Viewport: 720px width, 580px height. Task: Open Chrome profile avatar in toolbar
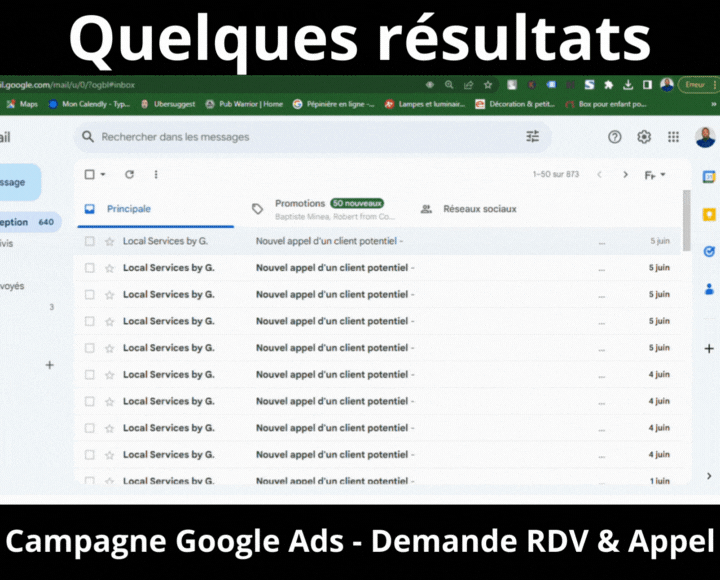[x=667, y=85]
